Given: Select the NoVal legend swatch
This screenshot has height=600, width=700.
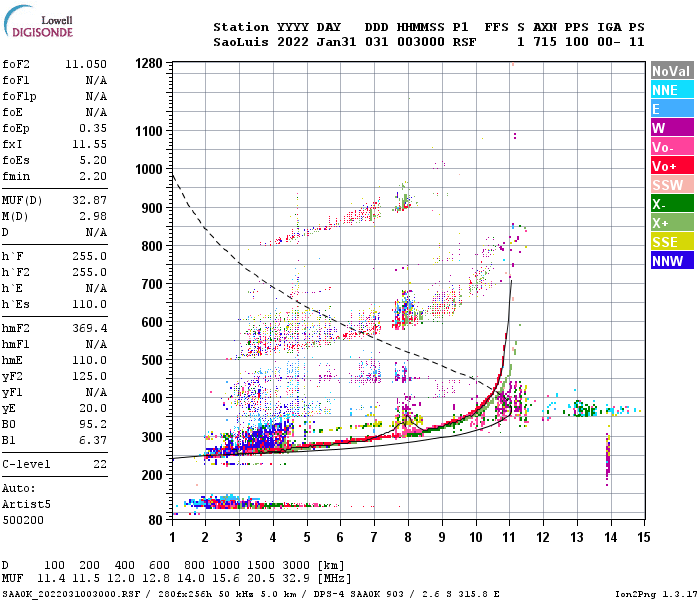Looking at the screenshot, I should pyautogui.click(x=672, y=71).
